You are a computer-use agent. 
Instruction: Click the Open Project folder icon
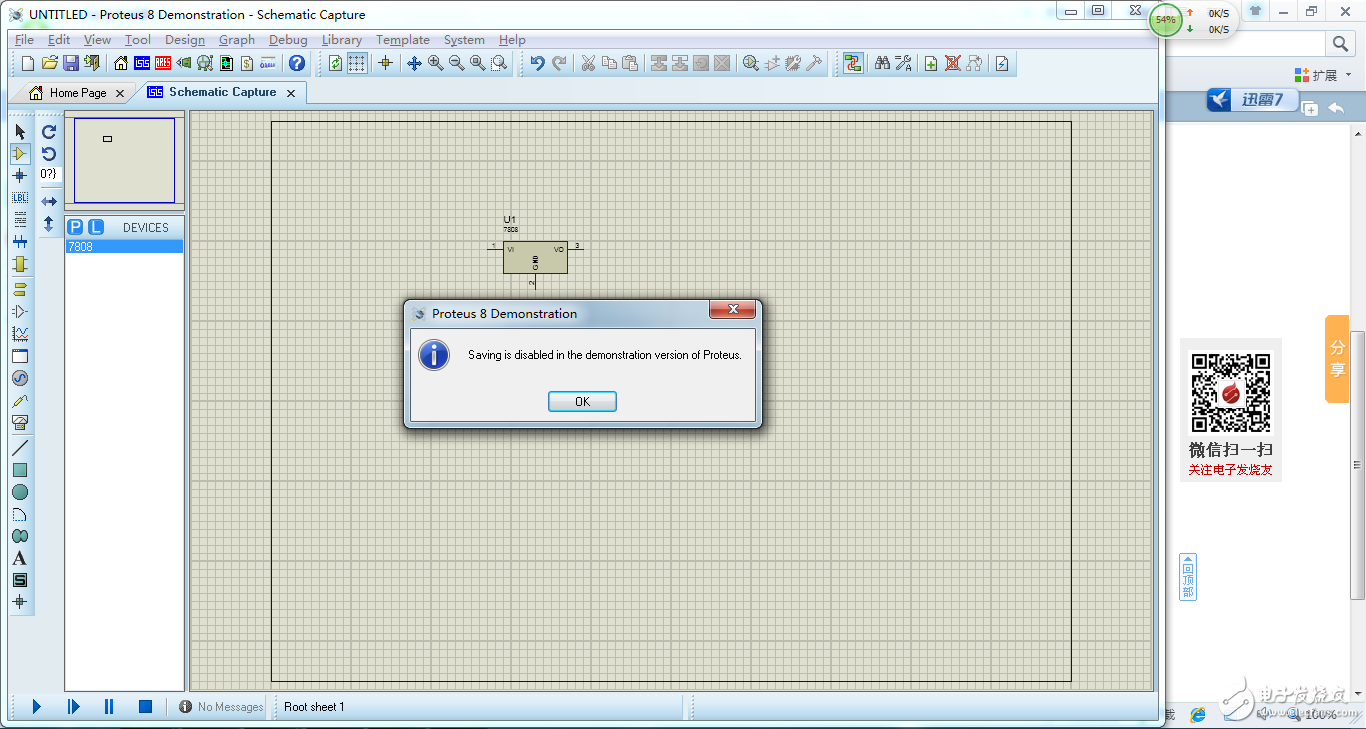50,63
